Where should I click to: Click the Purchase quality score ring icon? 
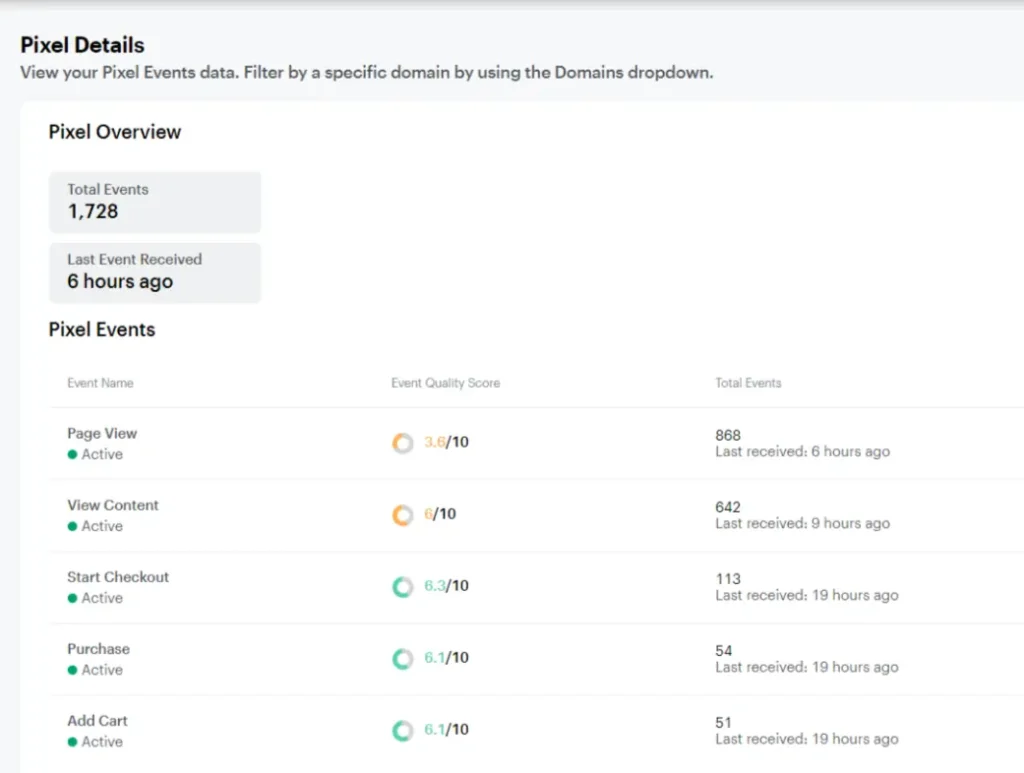pos(402,659)
